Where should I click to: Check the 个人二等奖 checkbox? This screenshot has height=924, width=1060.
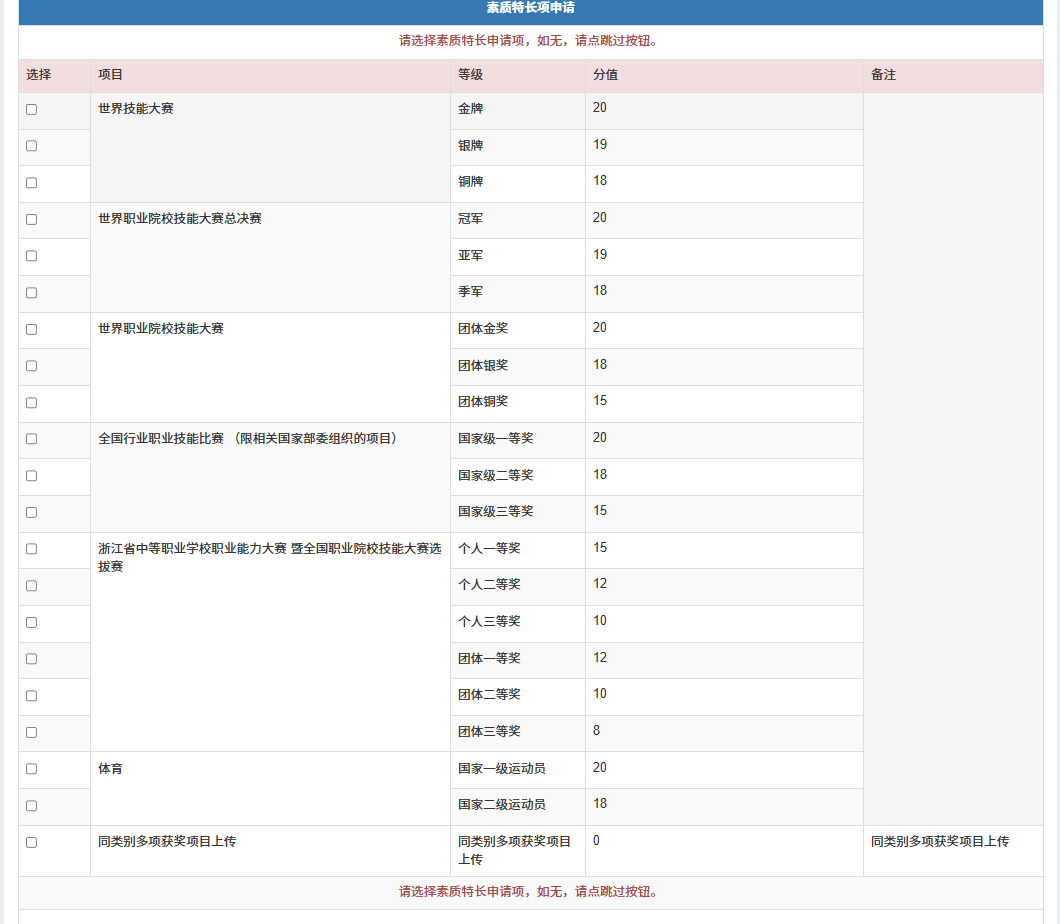pos(30,586)
